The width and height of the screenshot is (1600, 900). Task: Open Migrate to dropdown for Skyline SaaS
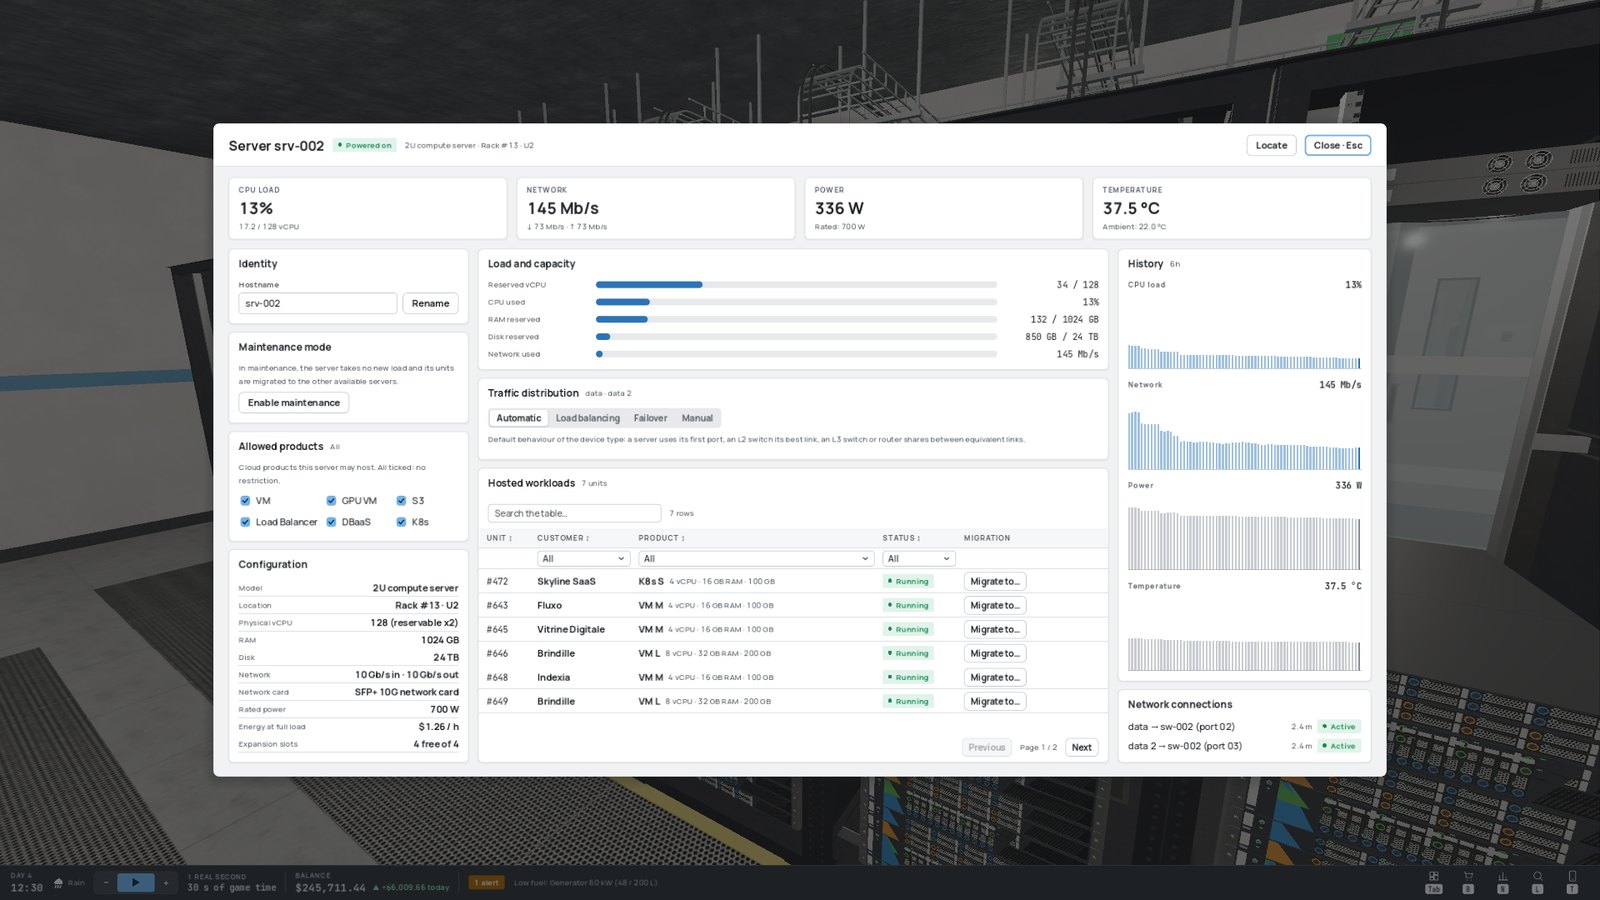click(x=995, y=582)
